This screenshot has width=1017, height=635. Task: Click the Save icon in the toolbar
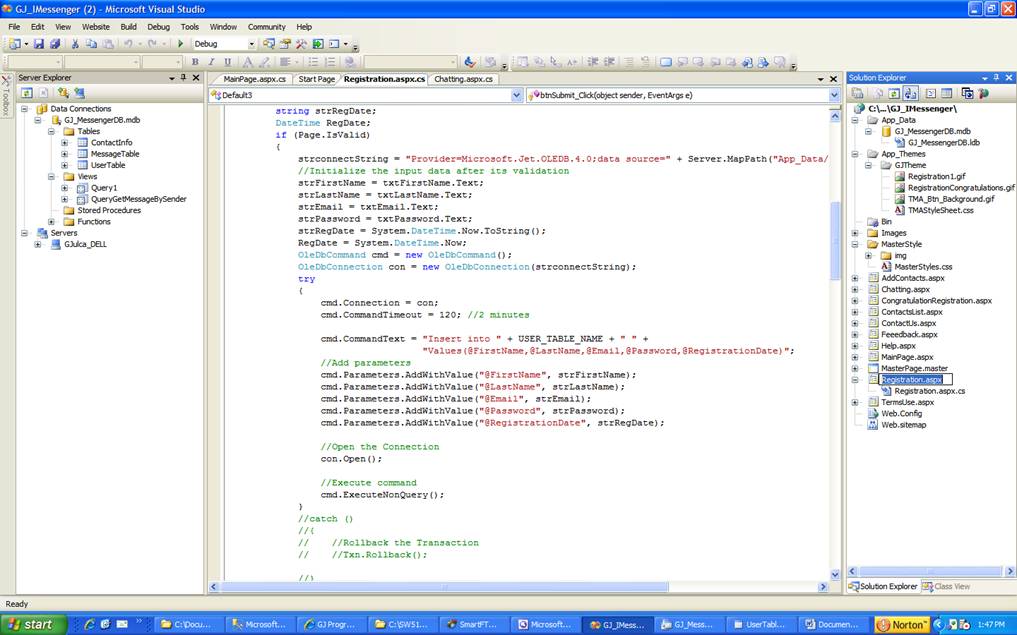tap(39, 44)
